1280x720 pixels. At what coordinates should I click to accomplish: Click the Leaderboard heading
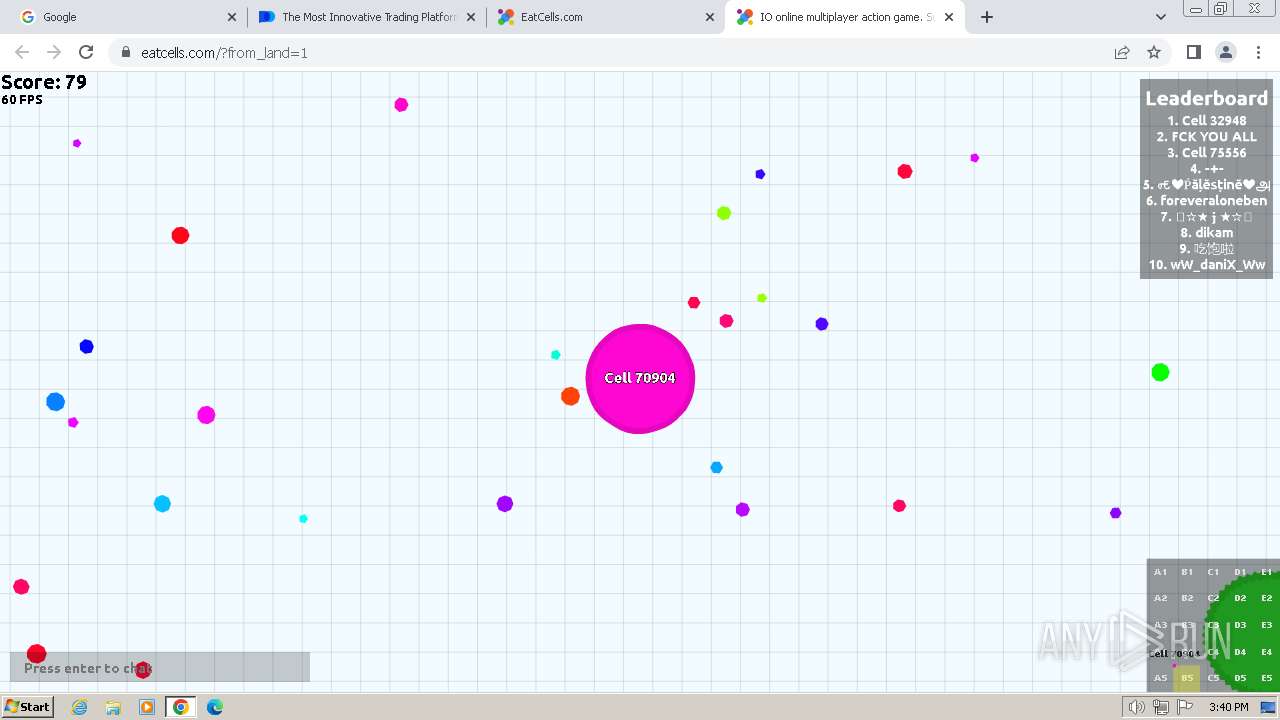coord(1206,98)
